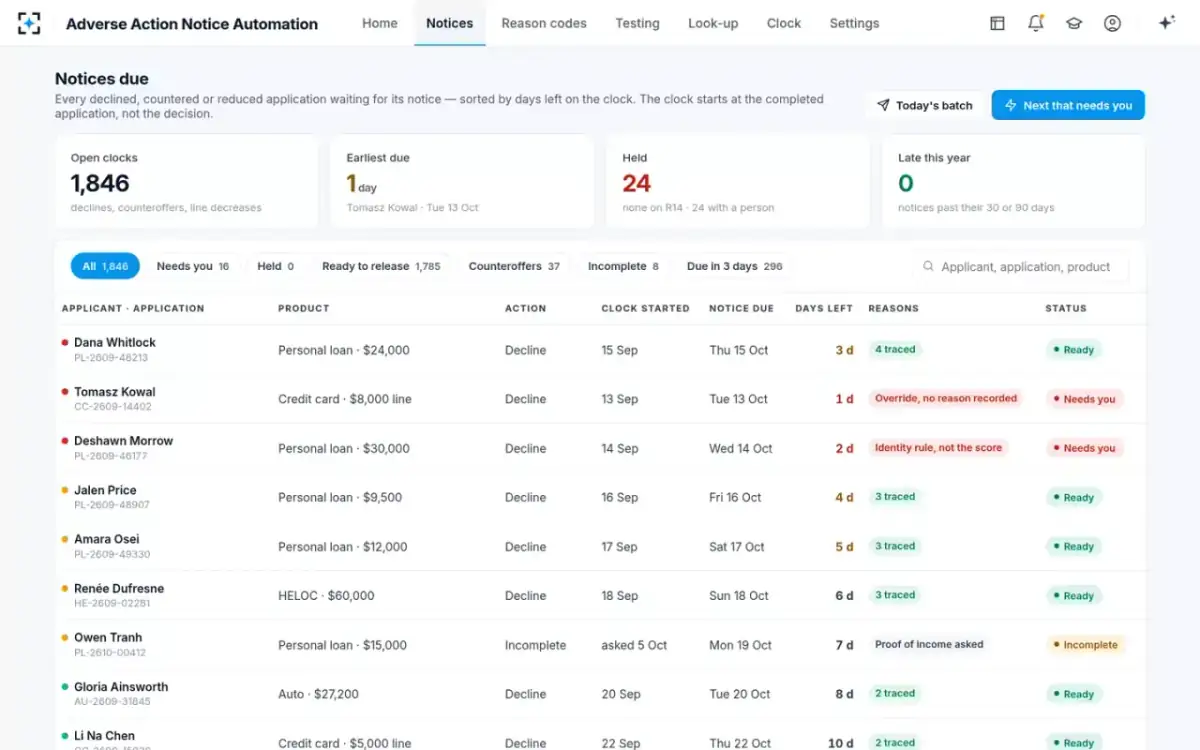This screenshot has width=1200, height=750.
Task: Filter by Incomplete 8
Action: (x=623, y=266)
